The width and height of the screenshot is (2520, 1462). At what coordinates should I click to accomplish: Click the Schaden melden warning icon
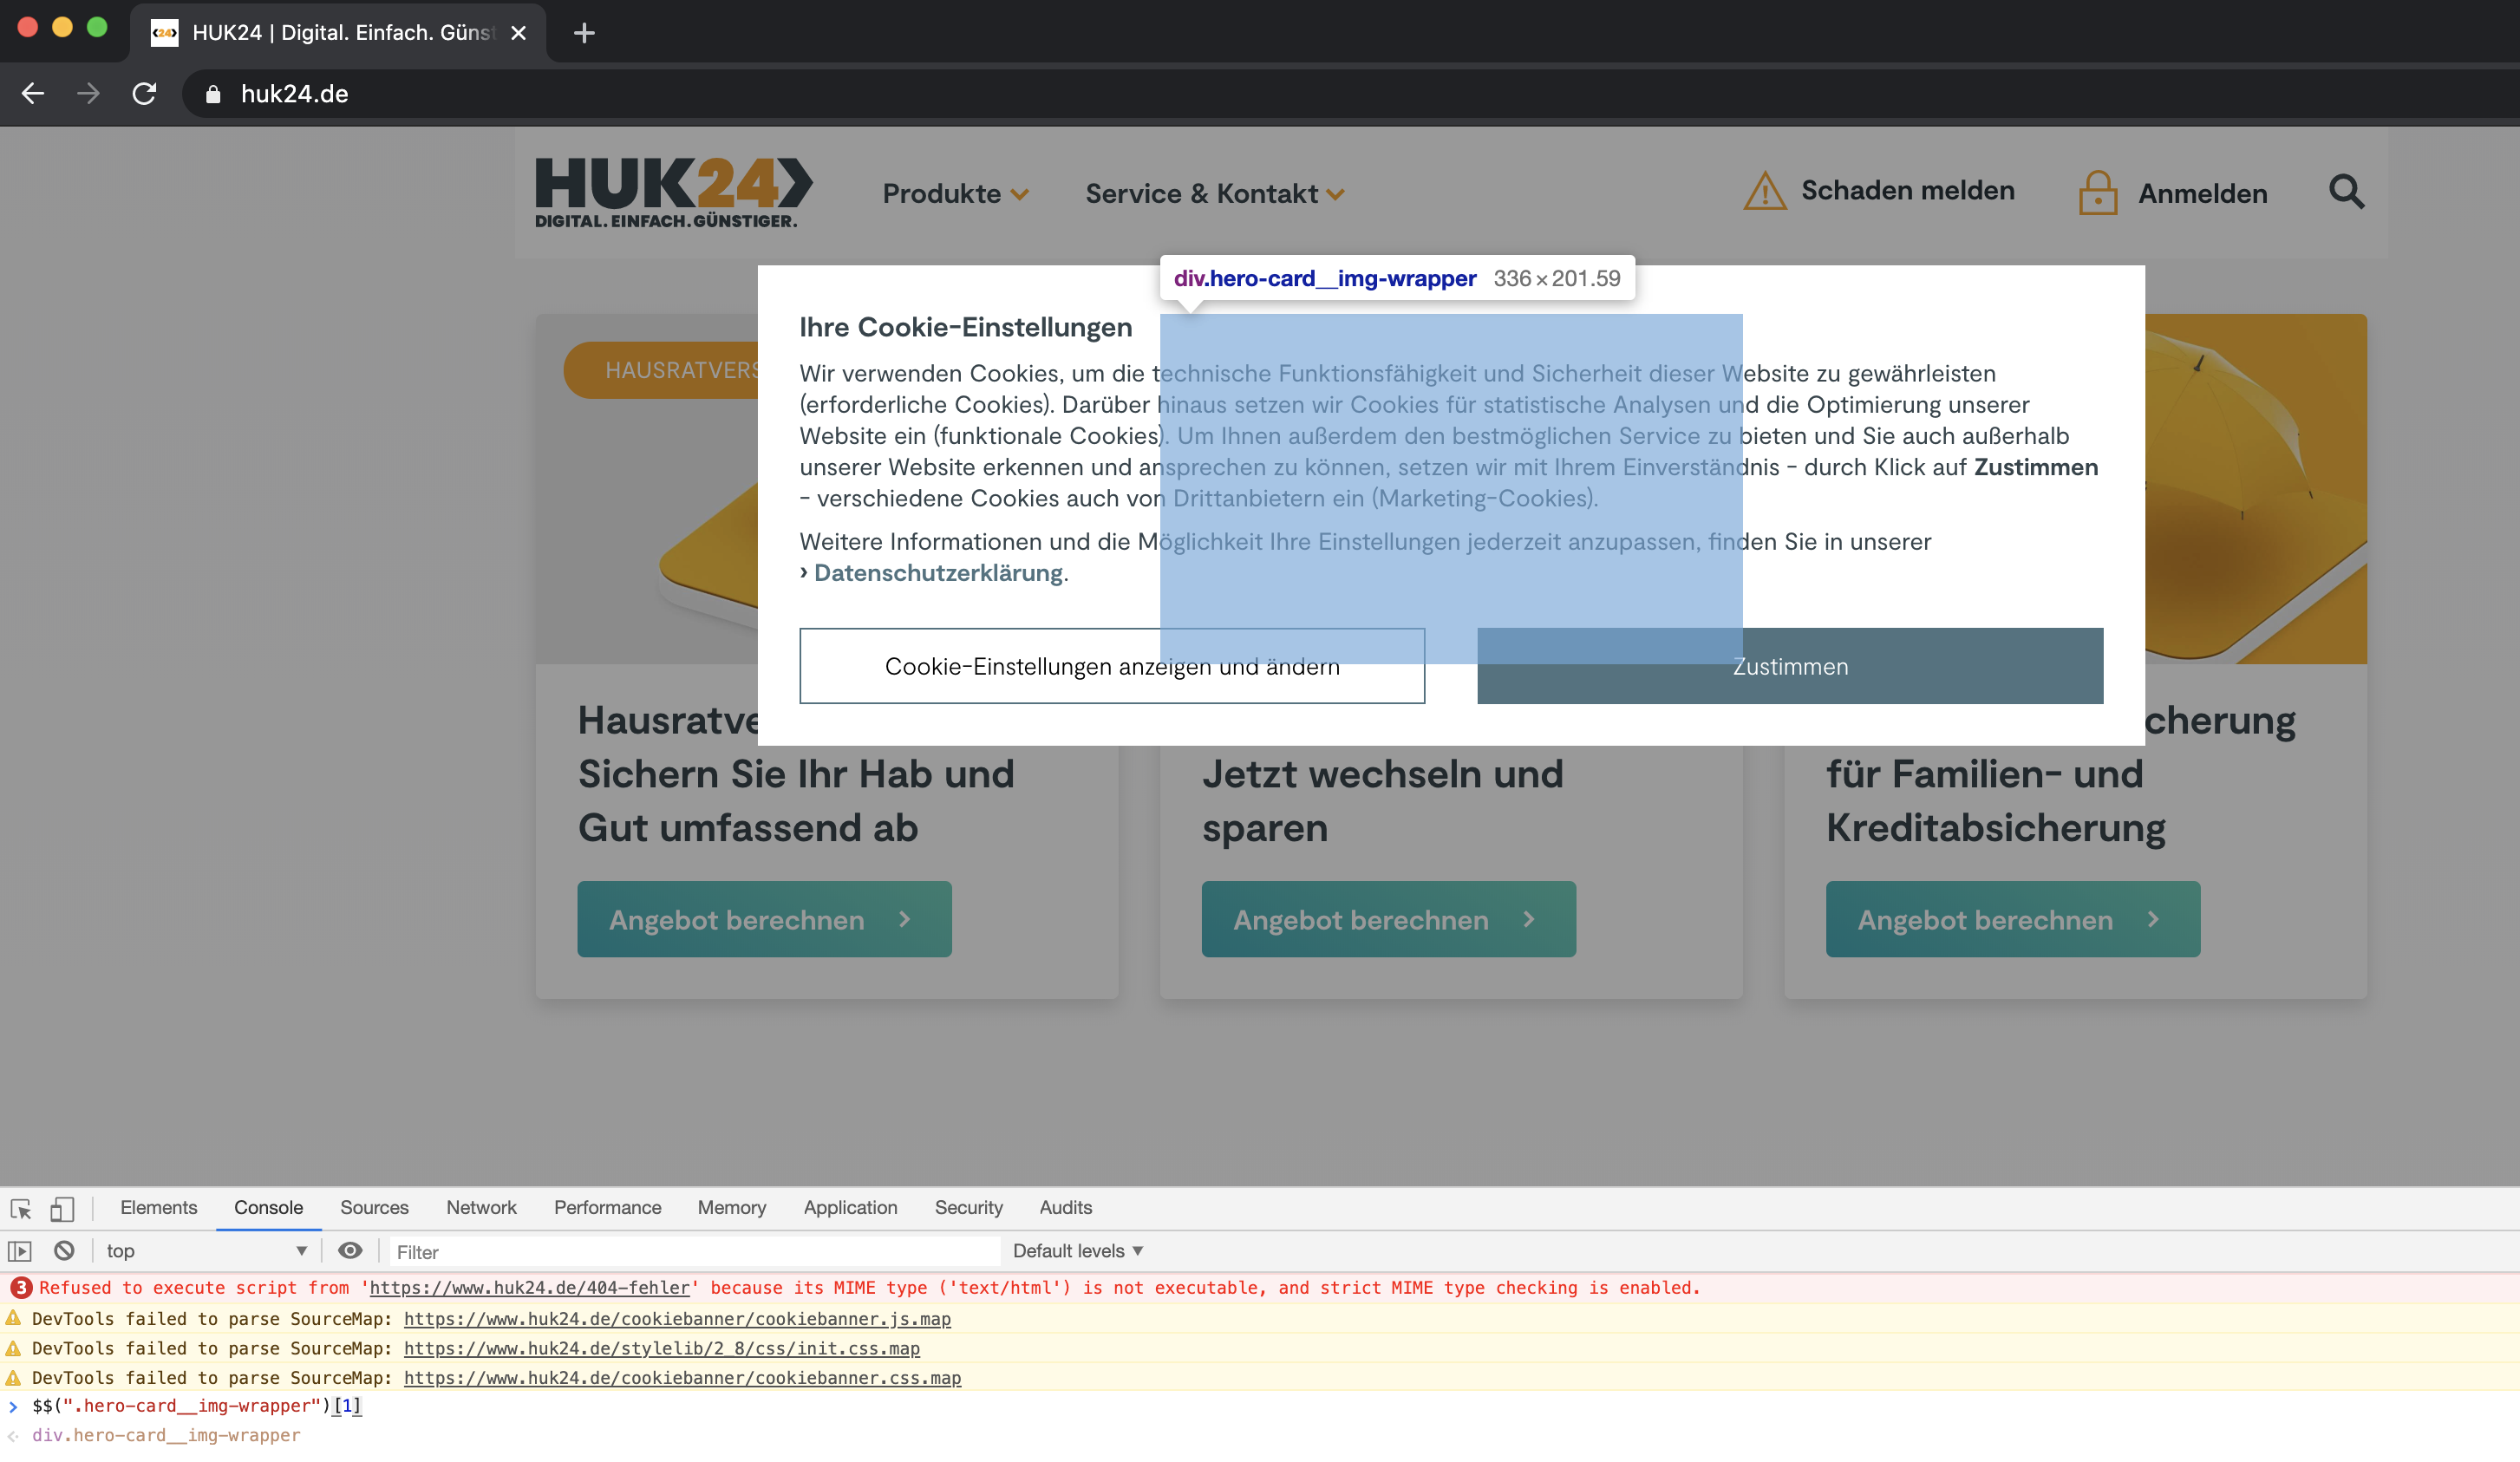coord(1765,190)
